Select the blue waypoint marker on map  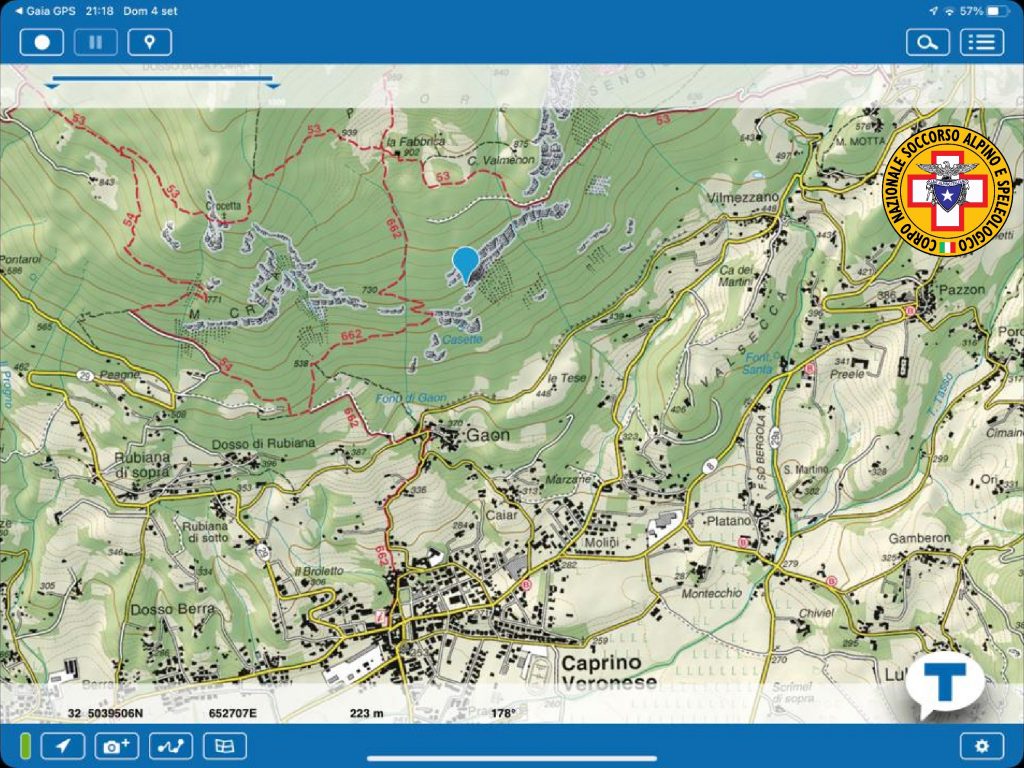465,264
